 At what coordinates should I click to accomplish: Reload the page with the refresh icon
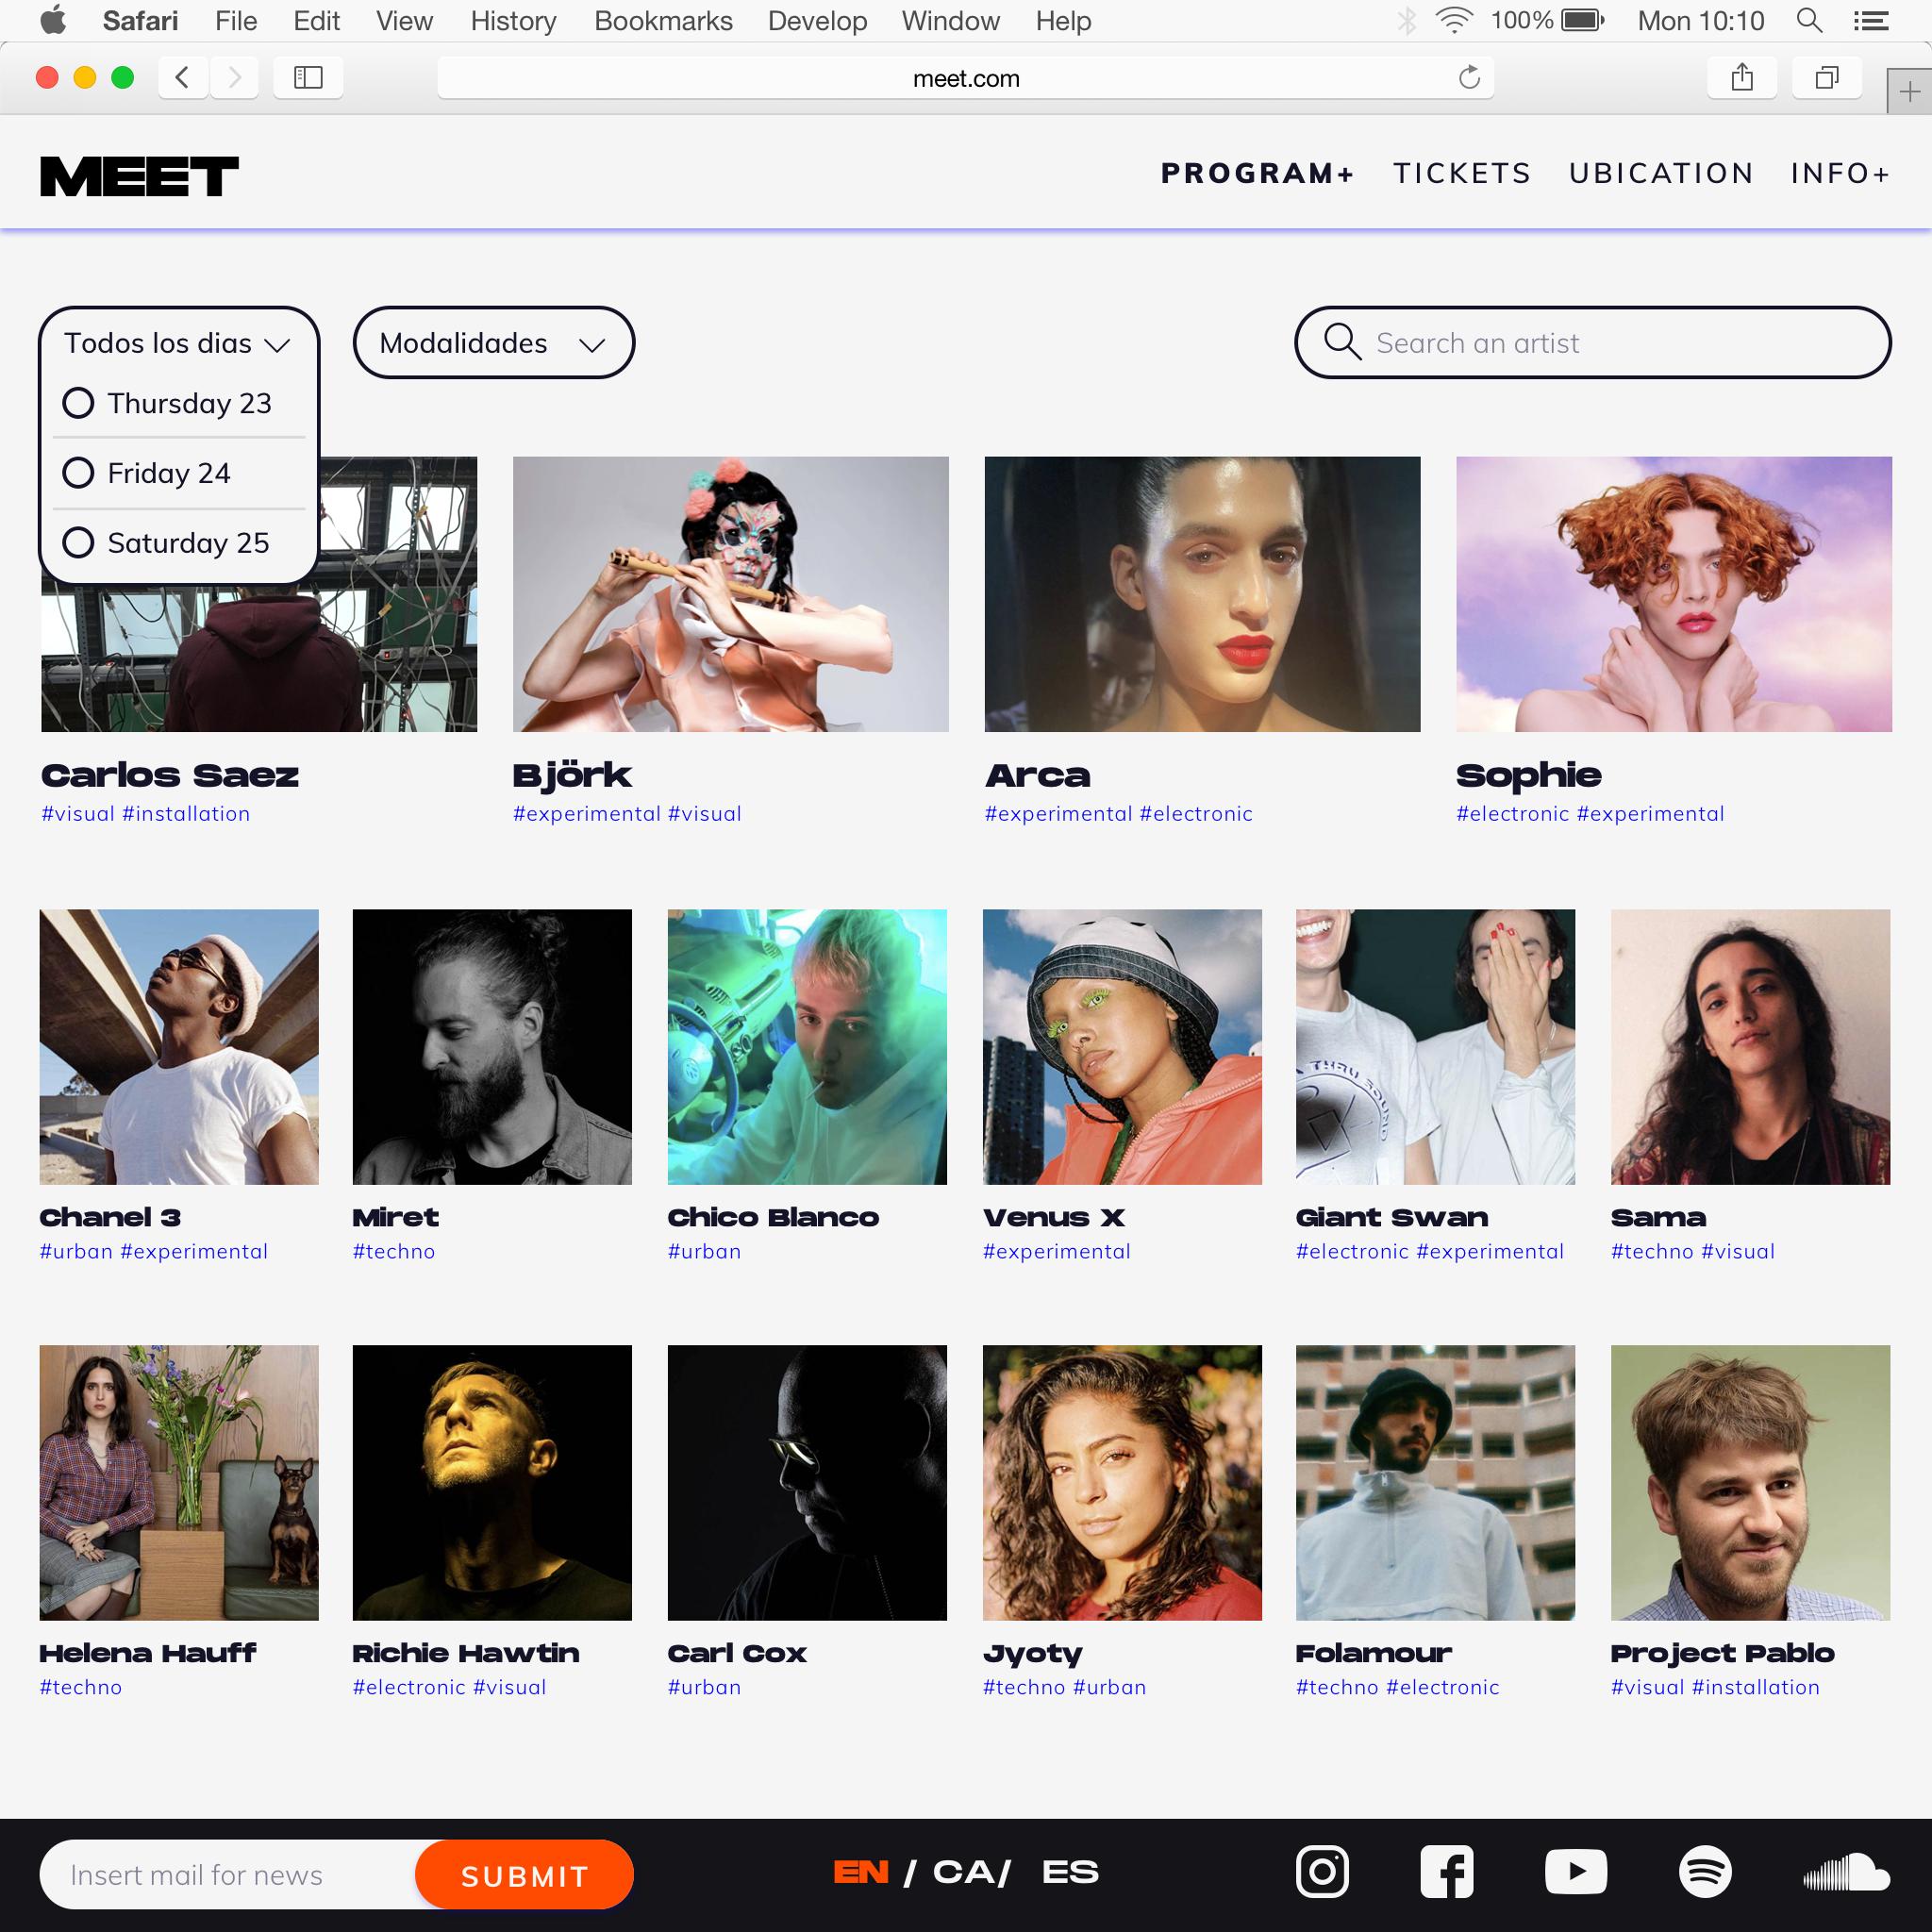click(1469, 77)
